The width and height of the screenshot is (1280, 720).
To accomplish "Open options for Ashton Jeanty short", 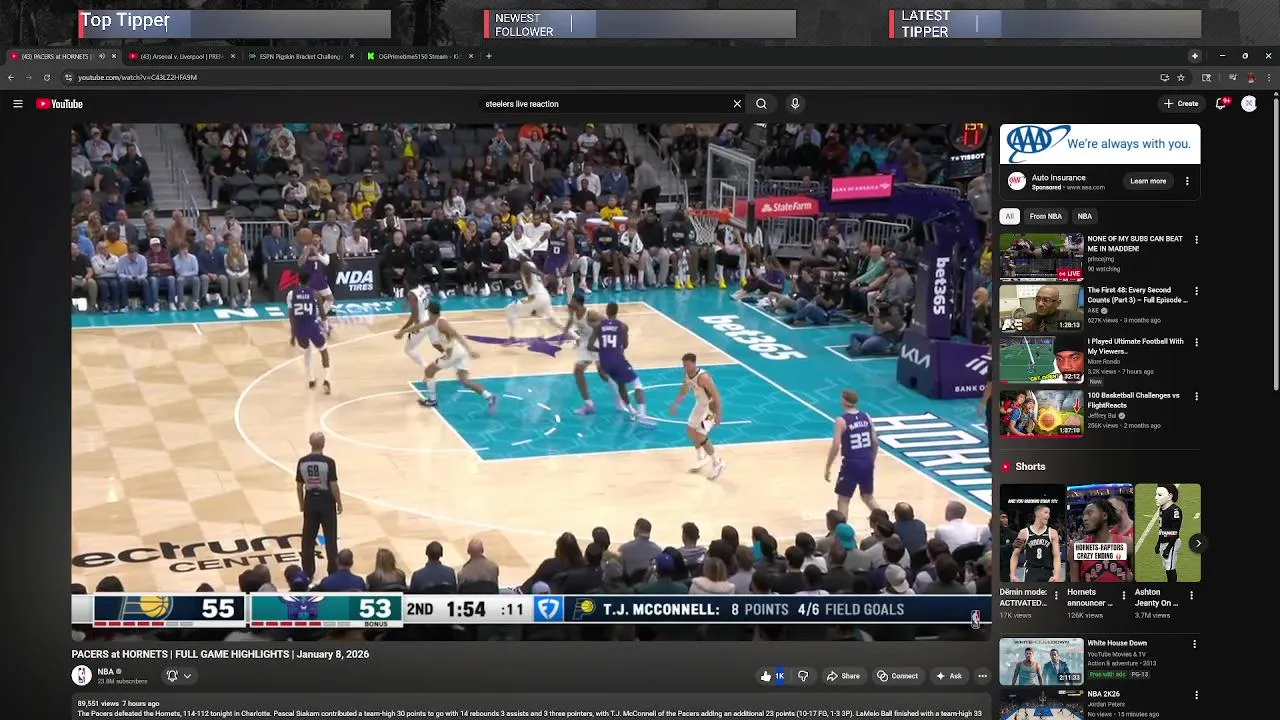I will click(x=1190, y=595).
